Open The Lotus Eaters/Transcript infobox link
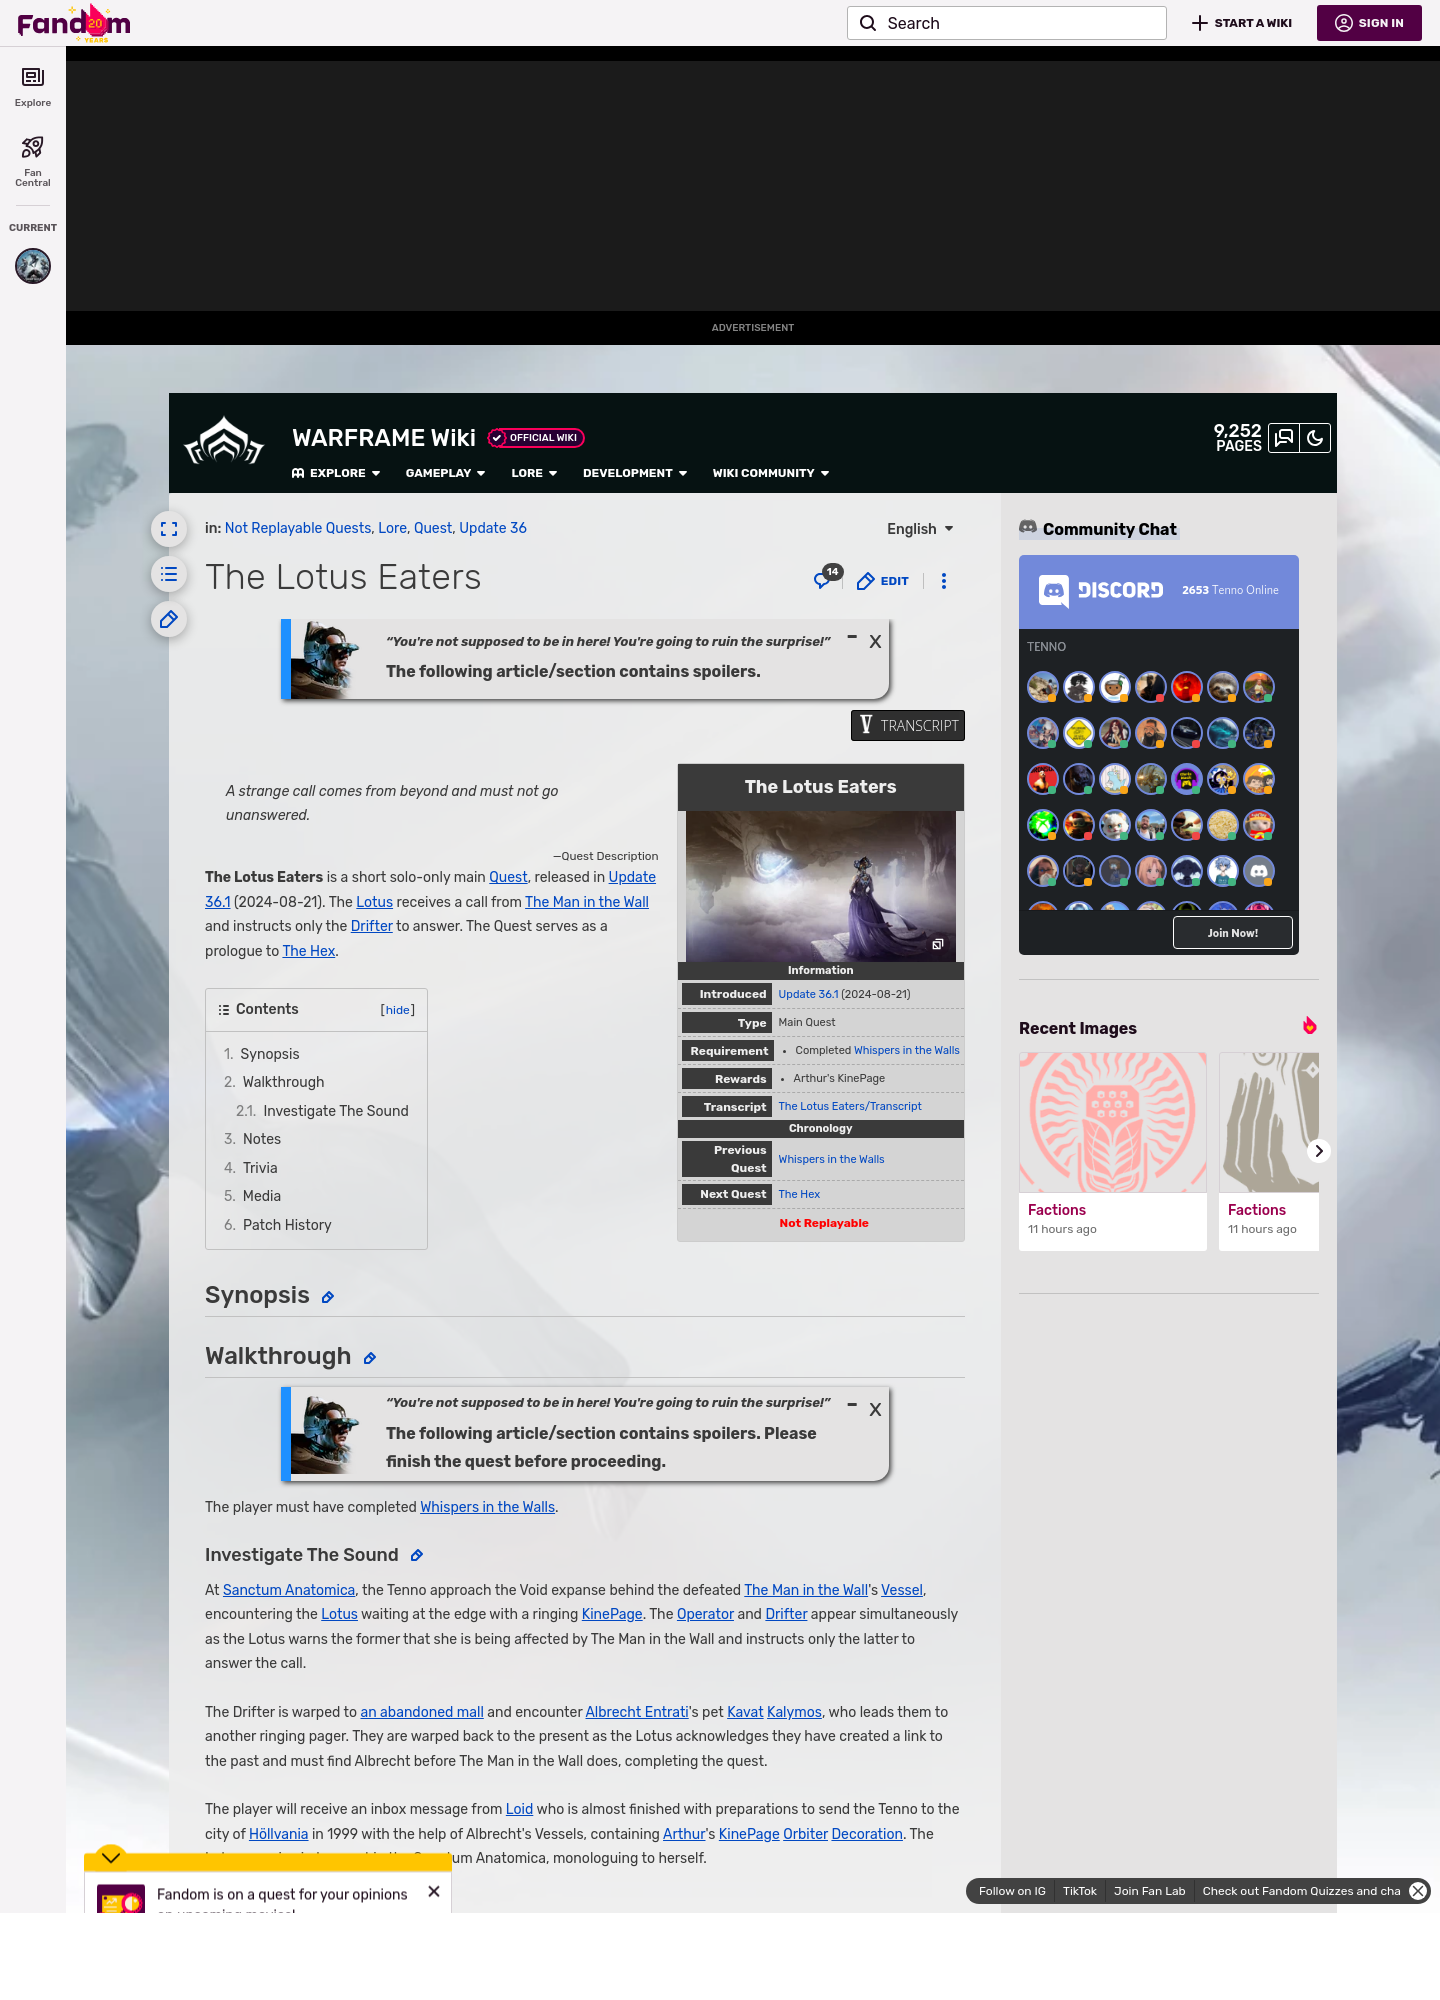The image size is (1440, 2000). [850, 1106]
